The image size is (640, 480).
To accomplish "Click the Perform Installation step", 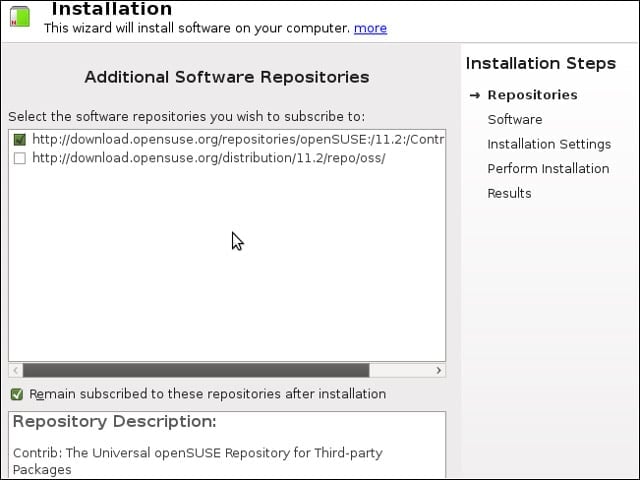I will (548, 169).
